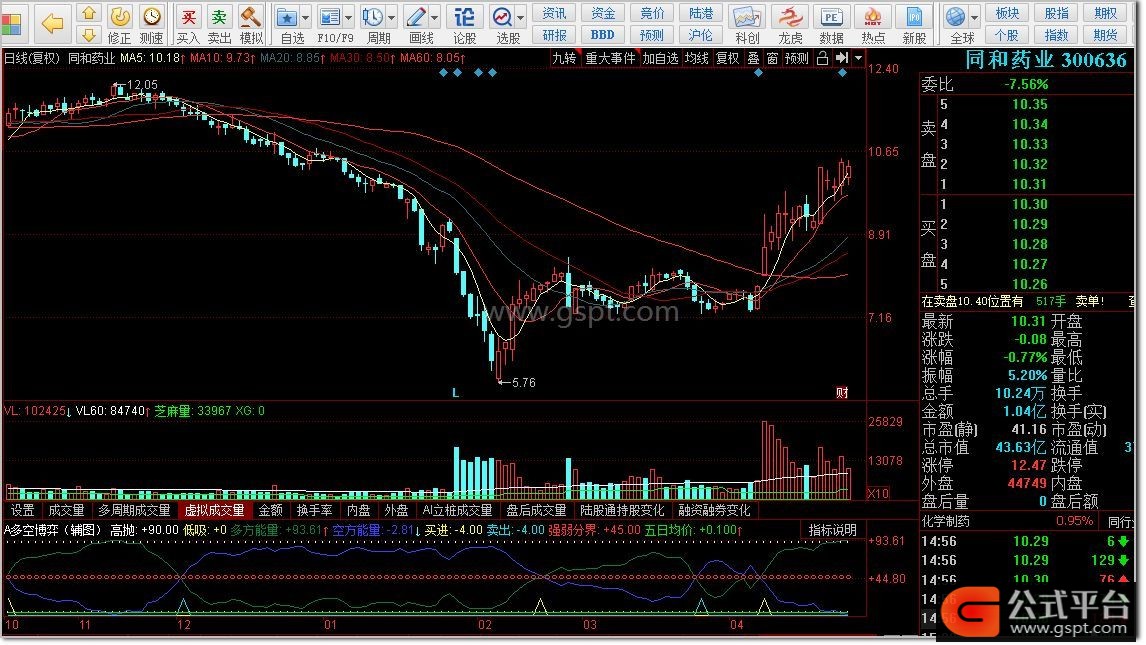Click the 设置 settings button
This screenshot has height=645, width=1146.
click(x=22, y=511)
